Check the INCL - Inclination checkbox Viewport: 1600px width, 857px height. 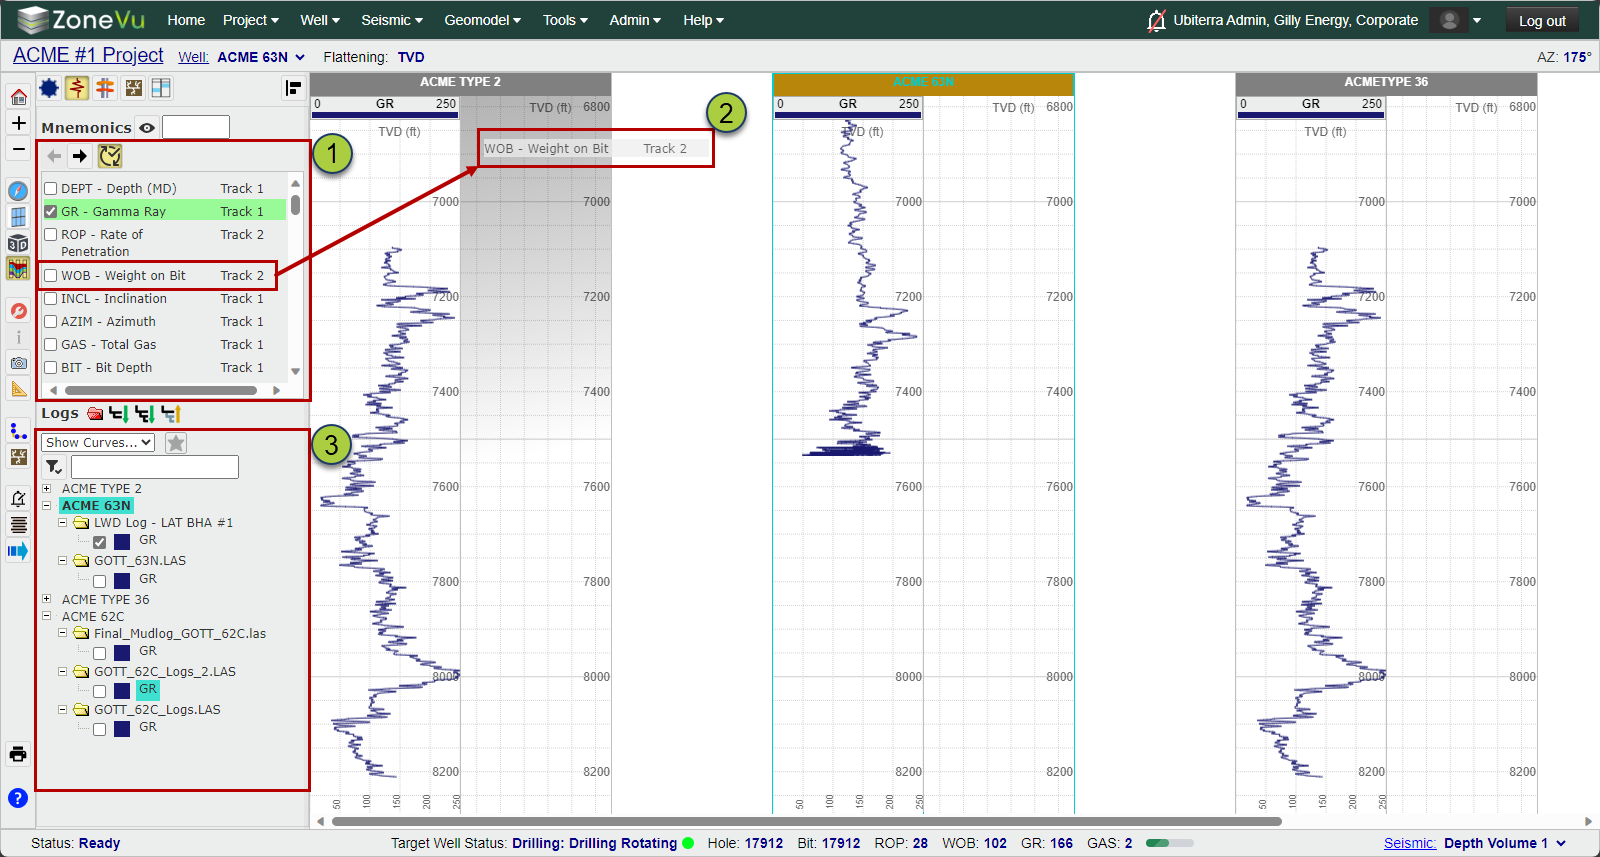pyautogui.click(x=51, y=299)
